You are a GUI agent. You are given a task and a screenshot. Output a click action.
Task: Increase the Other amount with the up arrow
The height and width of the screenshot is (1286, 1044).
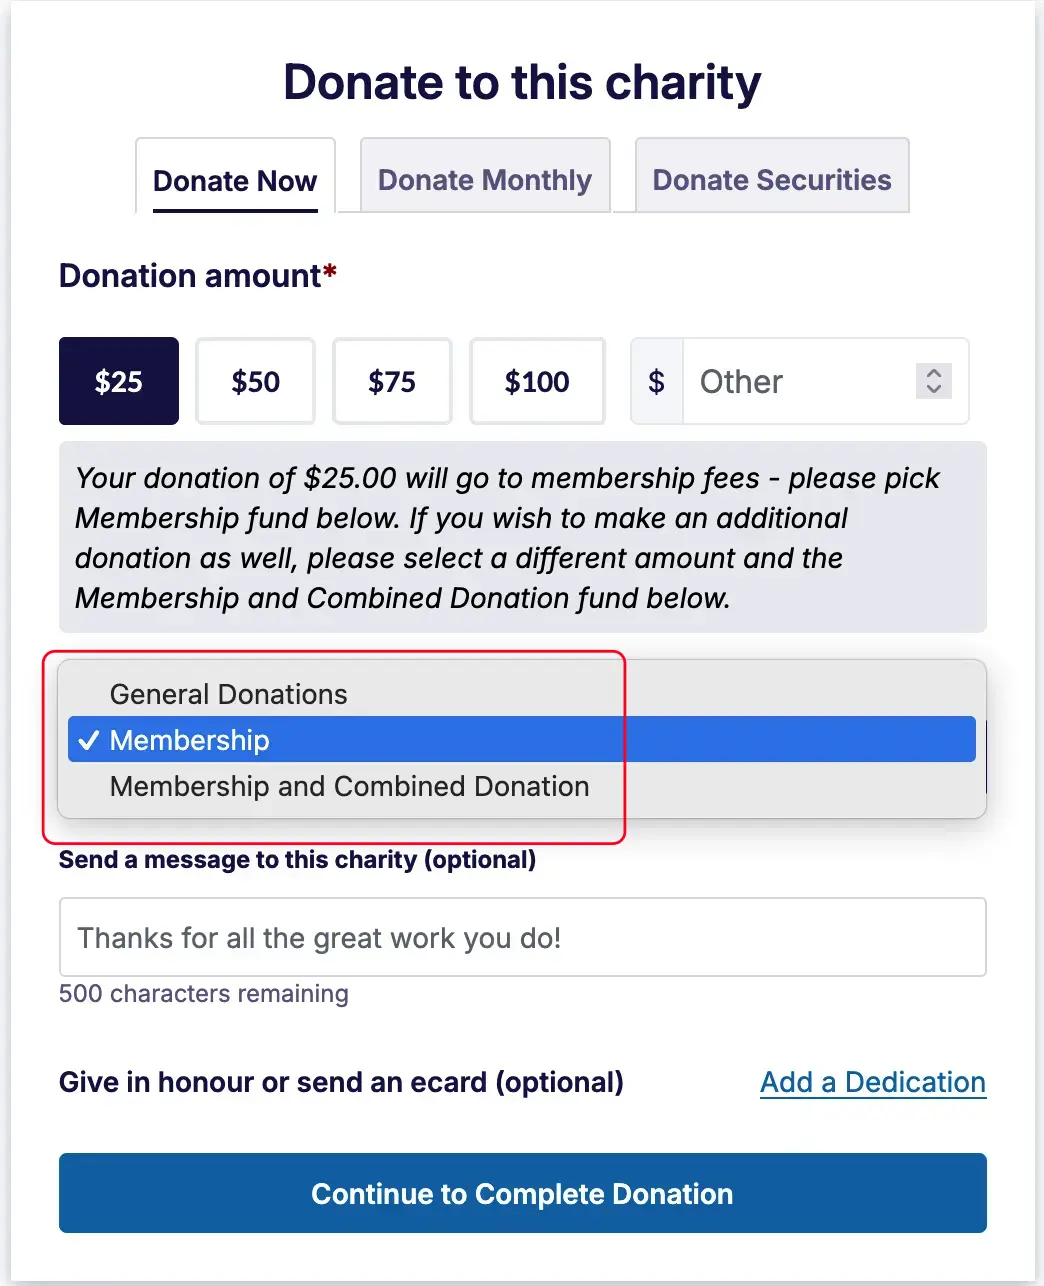934,373
